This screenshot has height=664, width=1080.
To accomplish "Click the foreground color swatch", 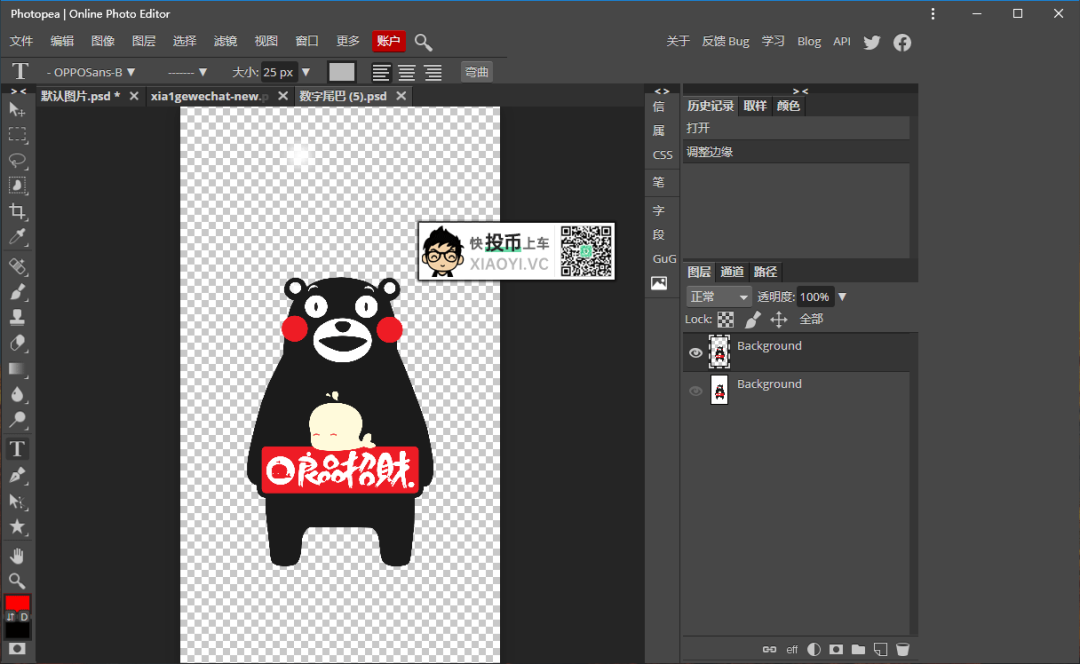I will point(14,603).
